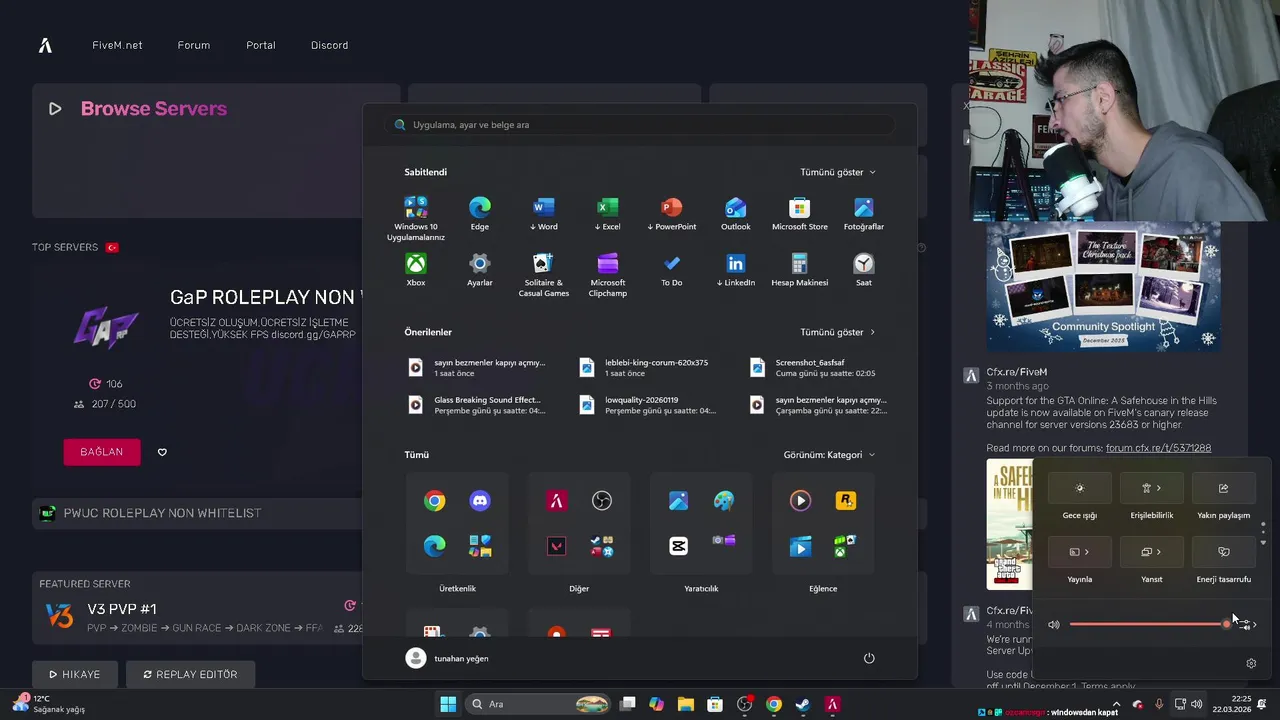Open Solitaire & Casual Games
Screen dimensions: 1280x720
[x=544, y=274]
